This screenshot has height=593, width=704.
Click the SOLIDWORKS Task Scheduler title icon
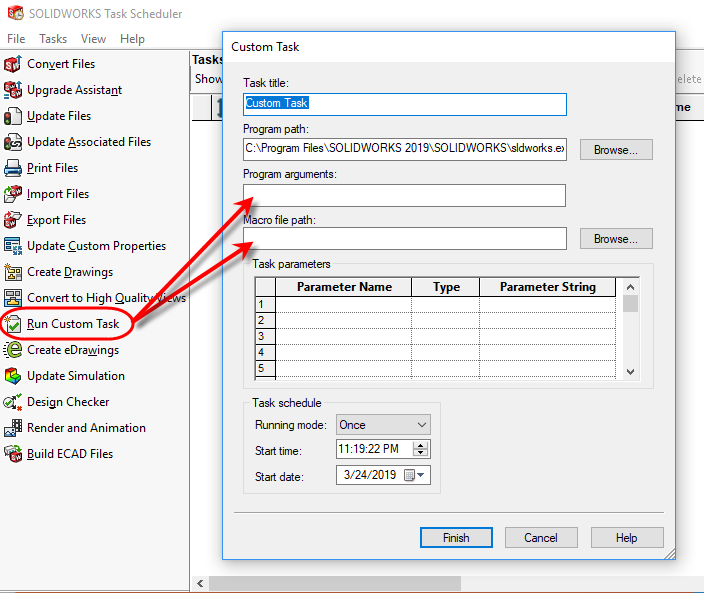(x=16, y=13)
